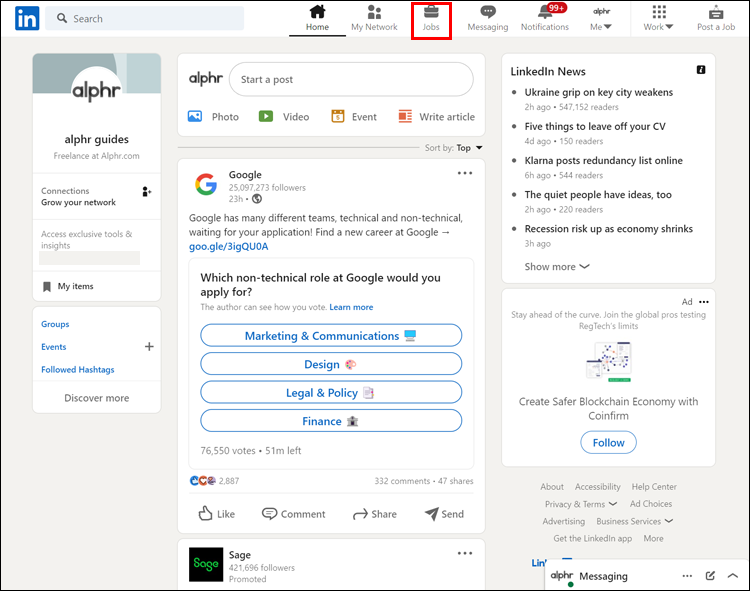
Task: Click the Coinfirm ad image
Action: 608,362
